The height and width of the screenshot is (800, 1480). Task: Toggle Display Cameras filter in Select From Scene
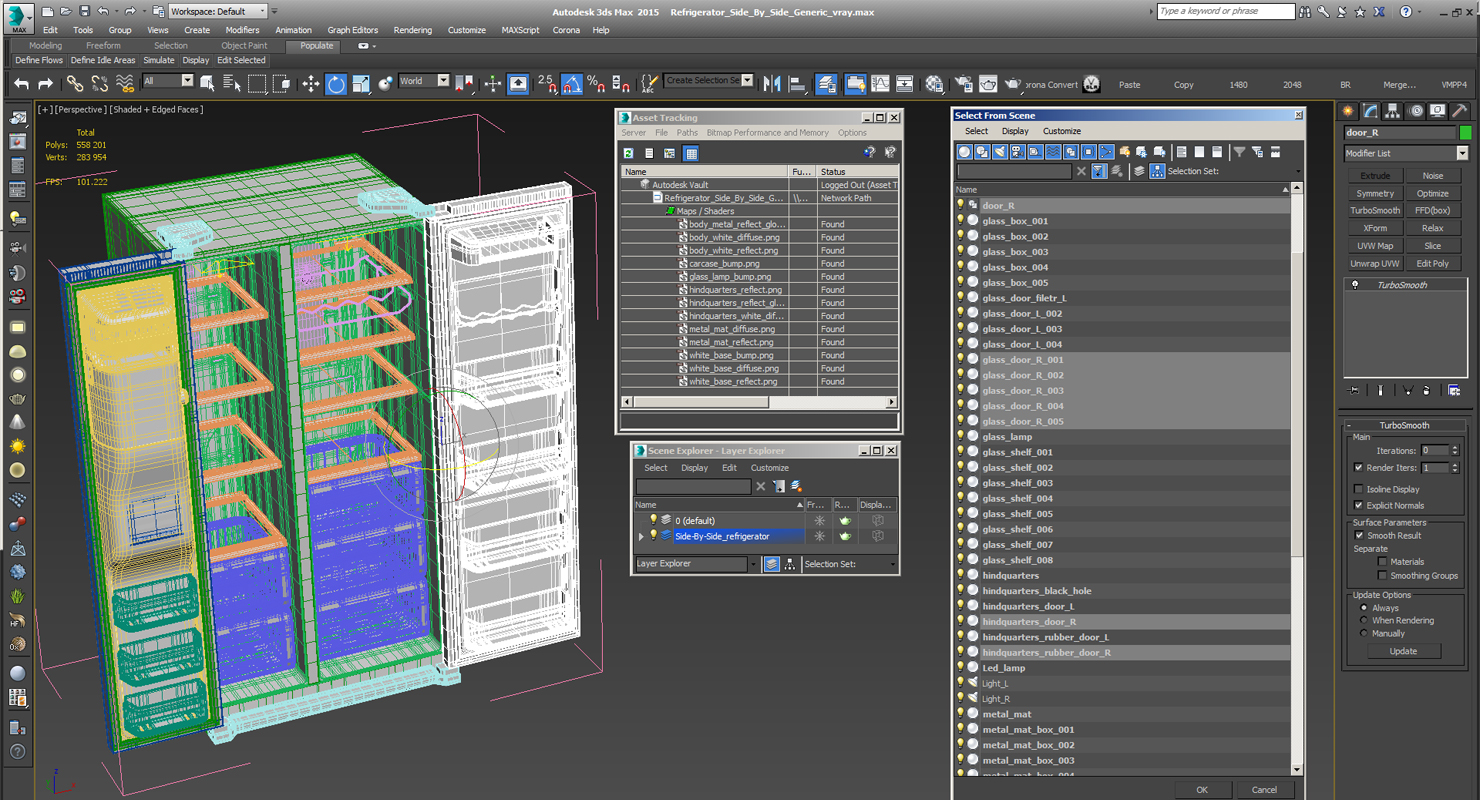1017,152
